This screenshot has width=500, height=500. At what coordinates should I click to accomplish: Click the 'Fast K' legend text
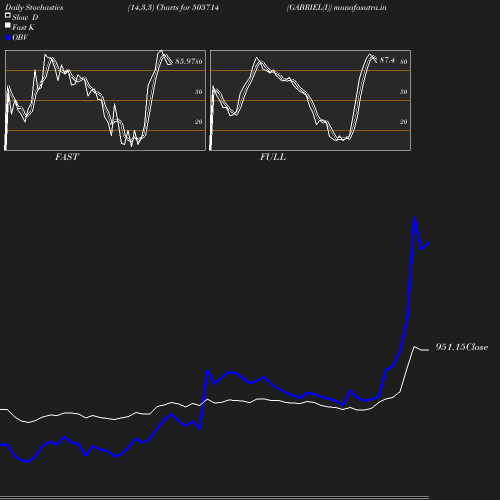23,27
